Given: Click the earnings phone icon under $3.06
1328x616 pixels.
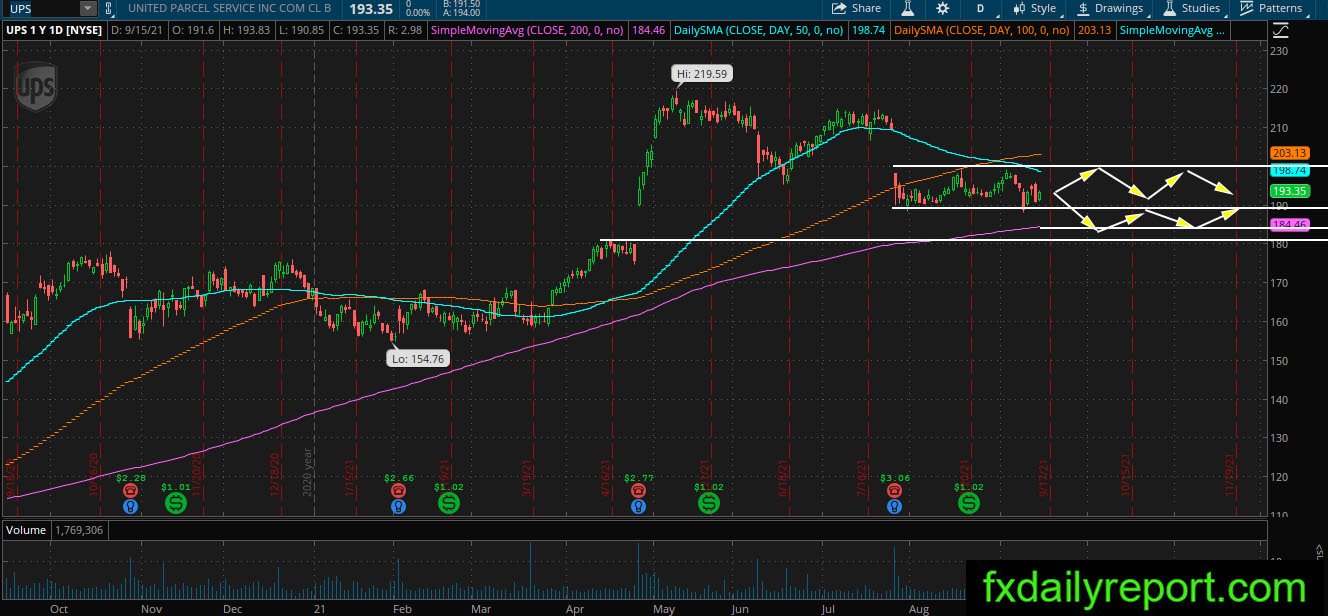Looking at the screenshot, I should [x=892, y=491].
